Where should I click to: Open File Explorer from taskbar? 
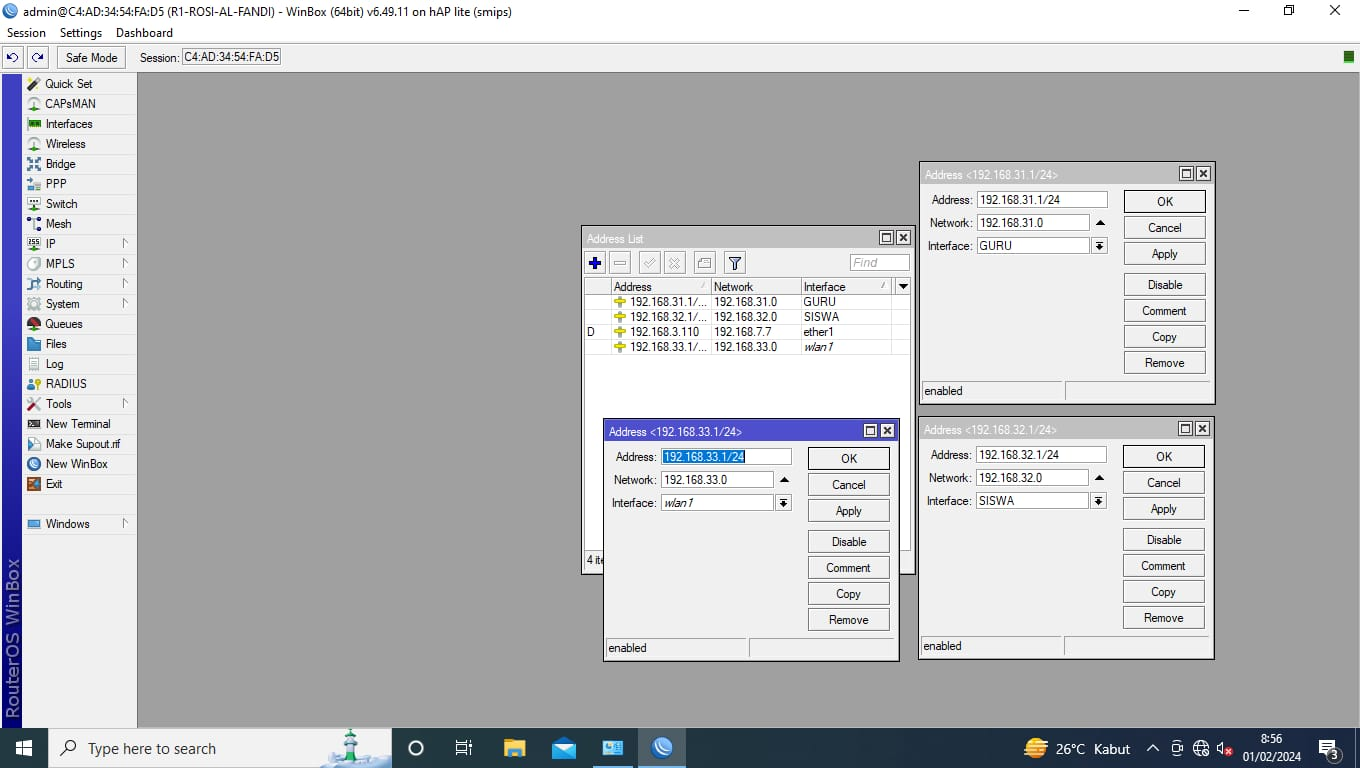[x=515, y=748]
